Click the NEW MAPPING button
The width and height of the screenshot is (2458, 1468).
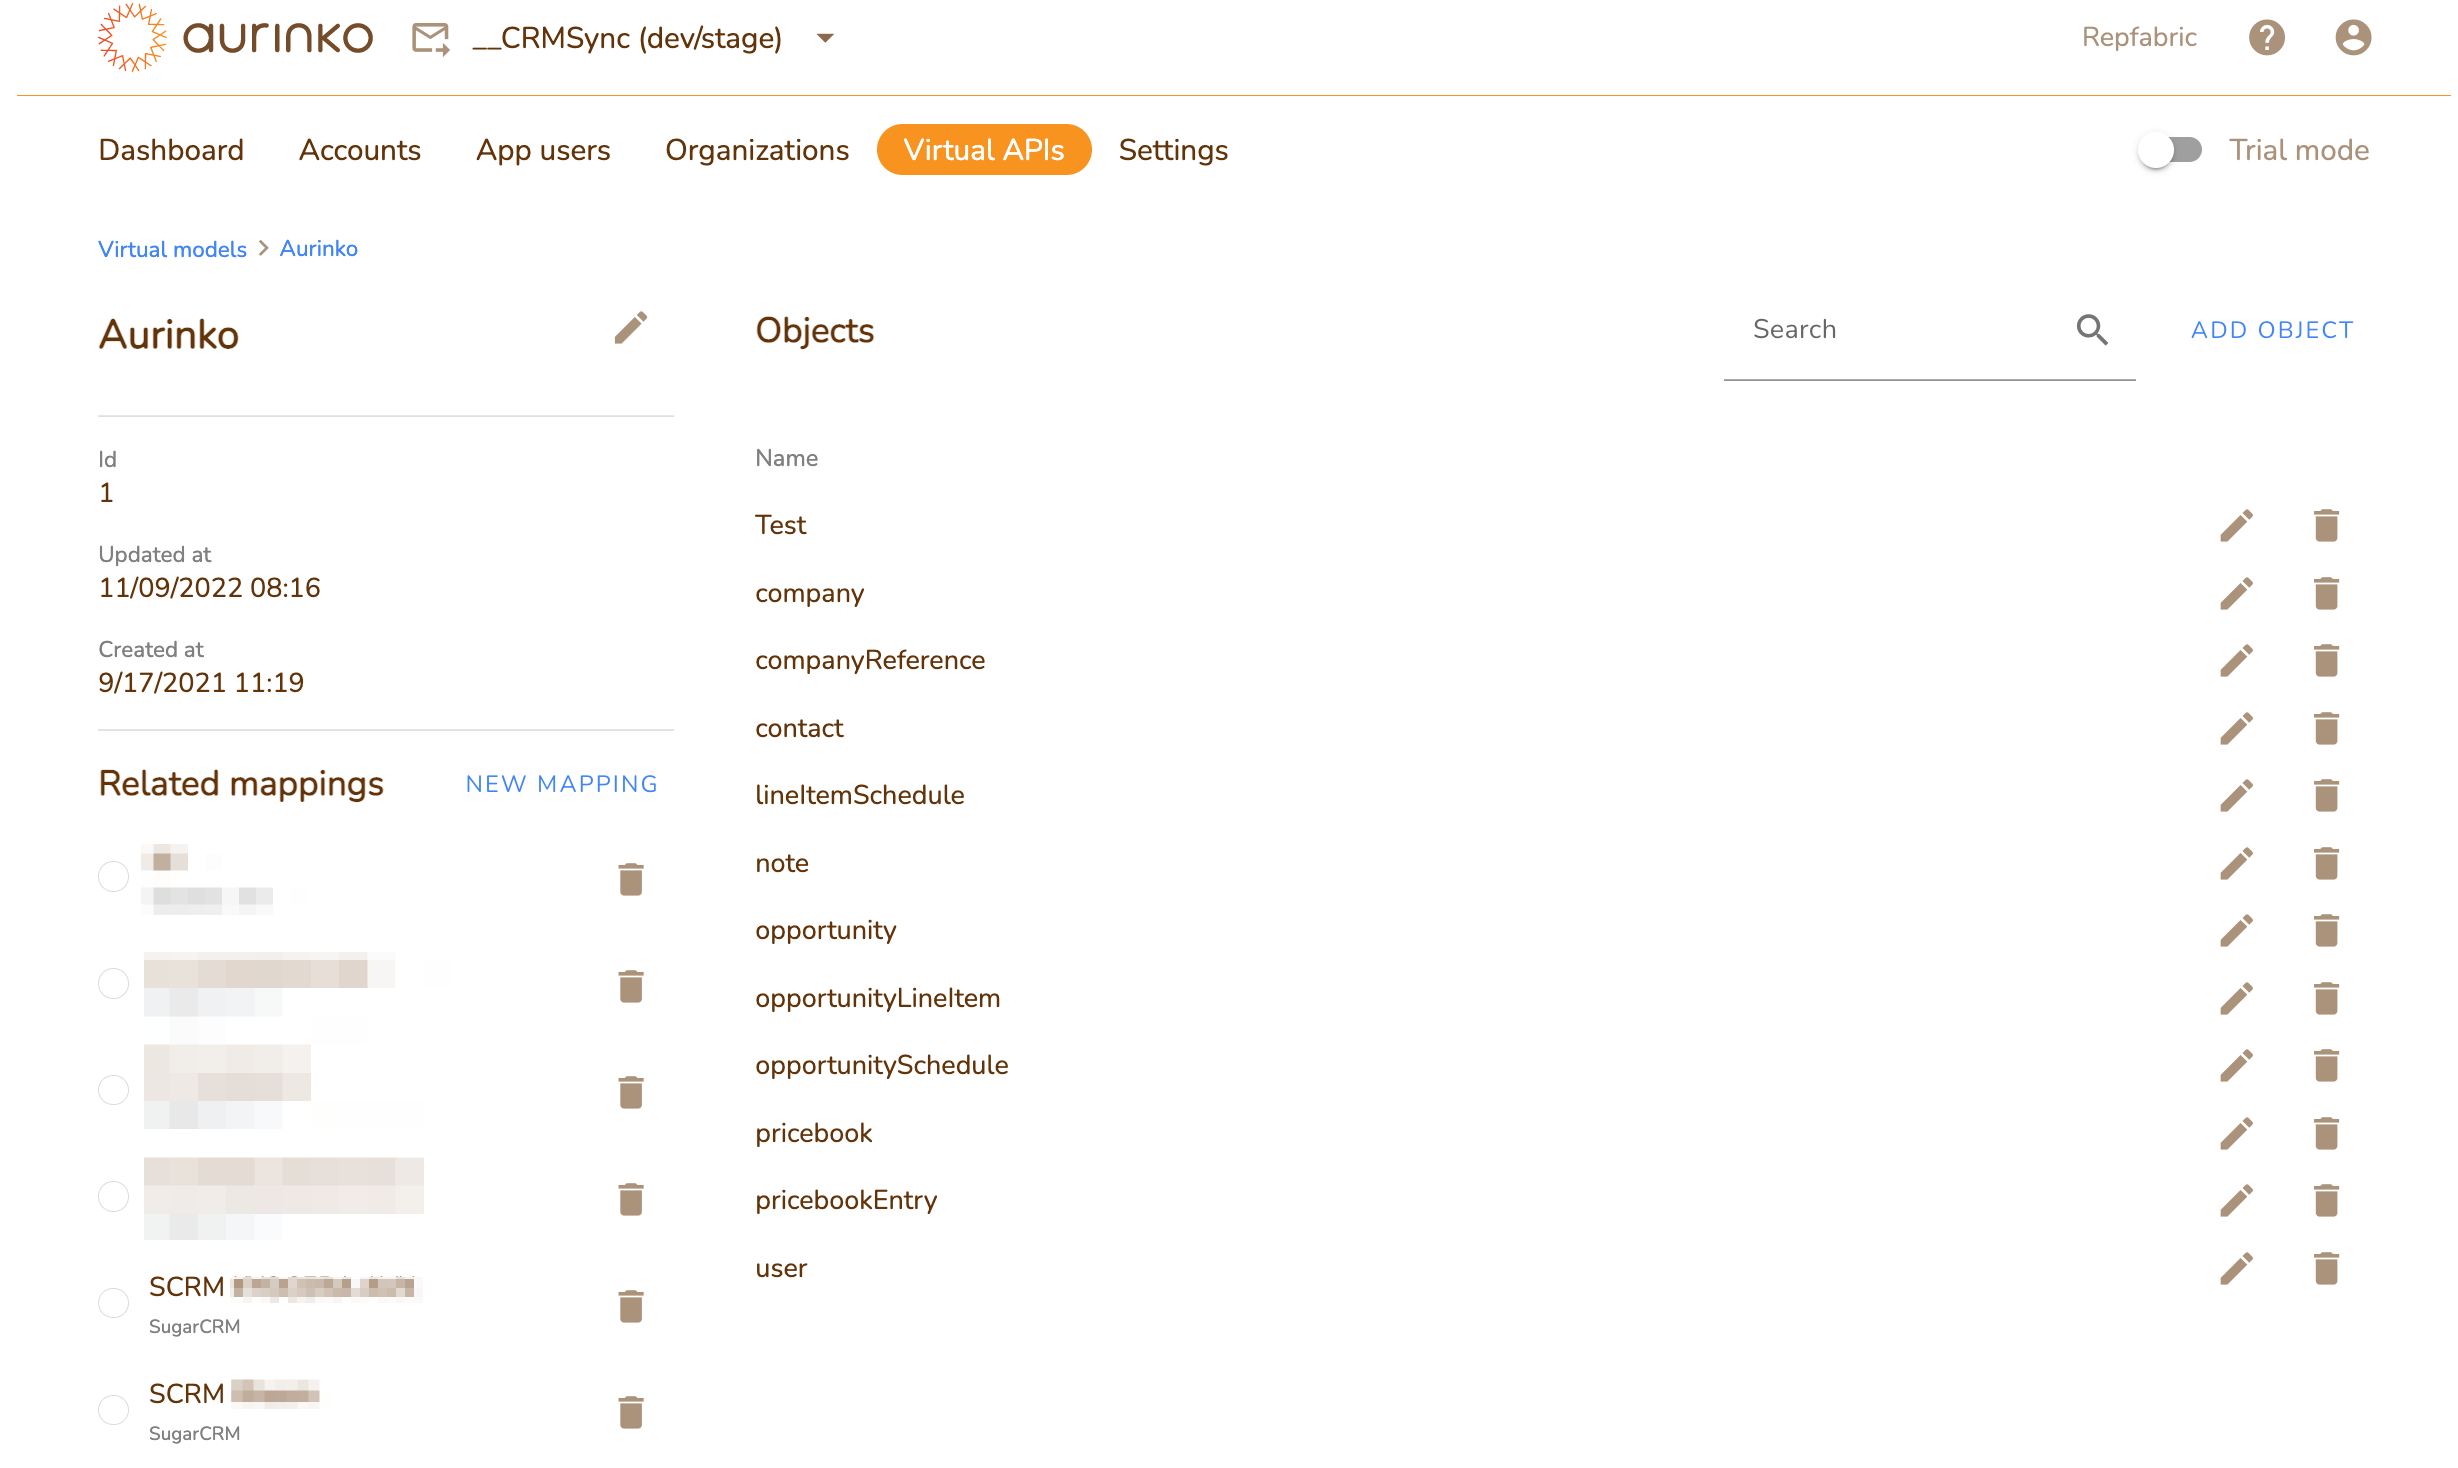(x=562, y=784)
